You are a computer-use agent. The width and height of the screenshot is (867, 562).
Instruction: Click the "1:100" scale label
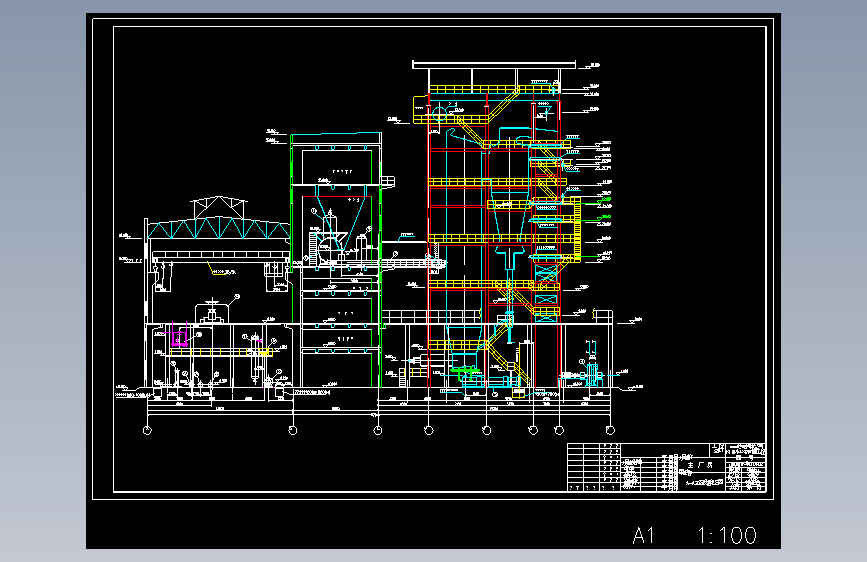click(727, 535)
